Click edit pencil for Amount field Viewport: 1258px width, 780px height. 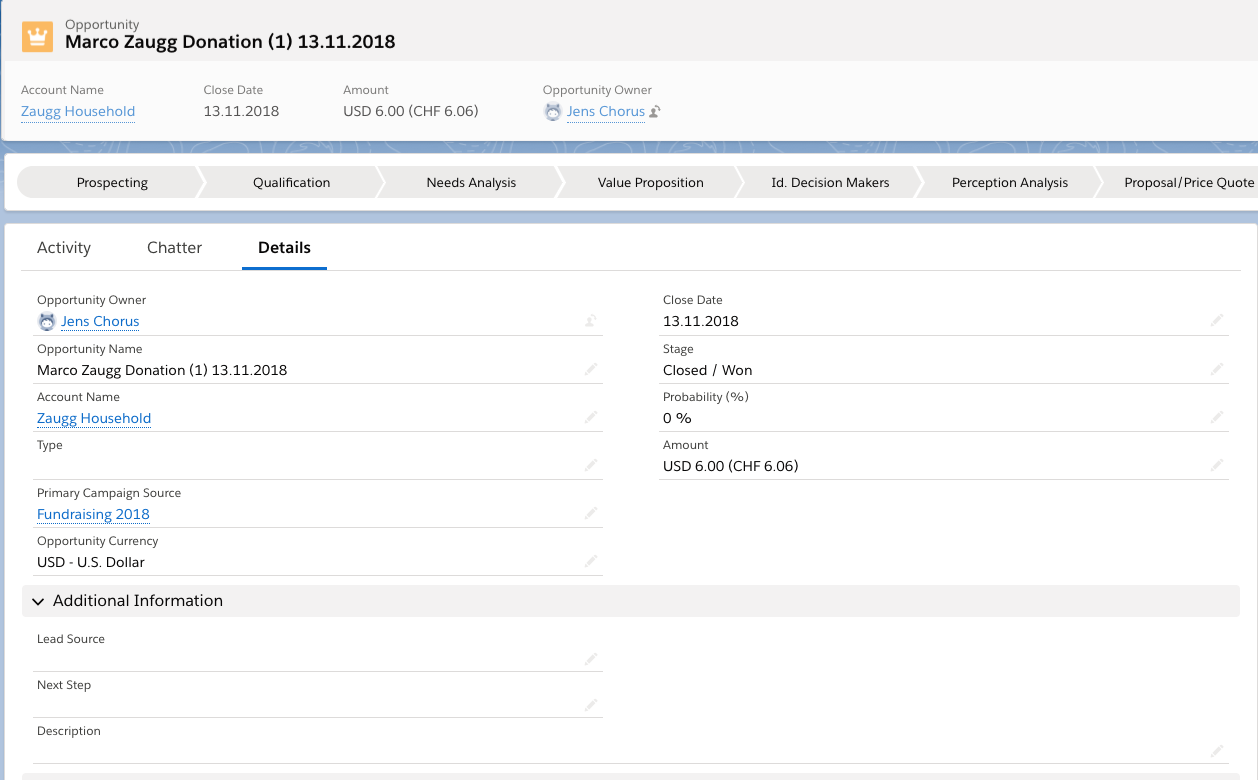click(x=1217, y=466)
